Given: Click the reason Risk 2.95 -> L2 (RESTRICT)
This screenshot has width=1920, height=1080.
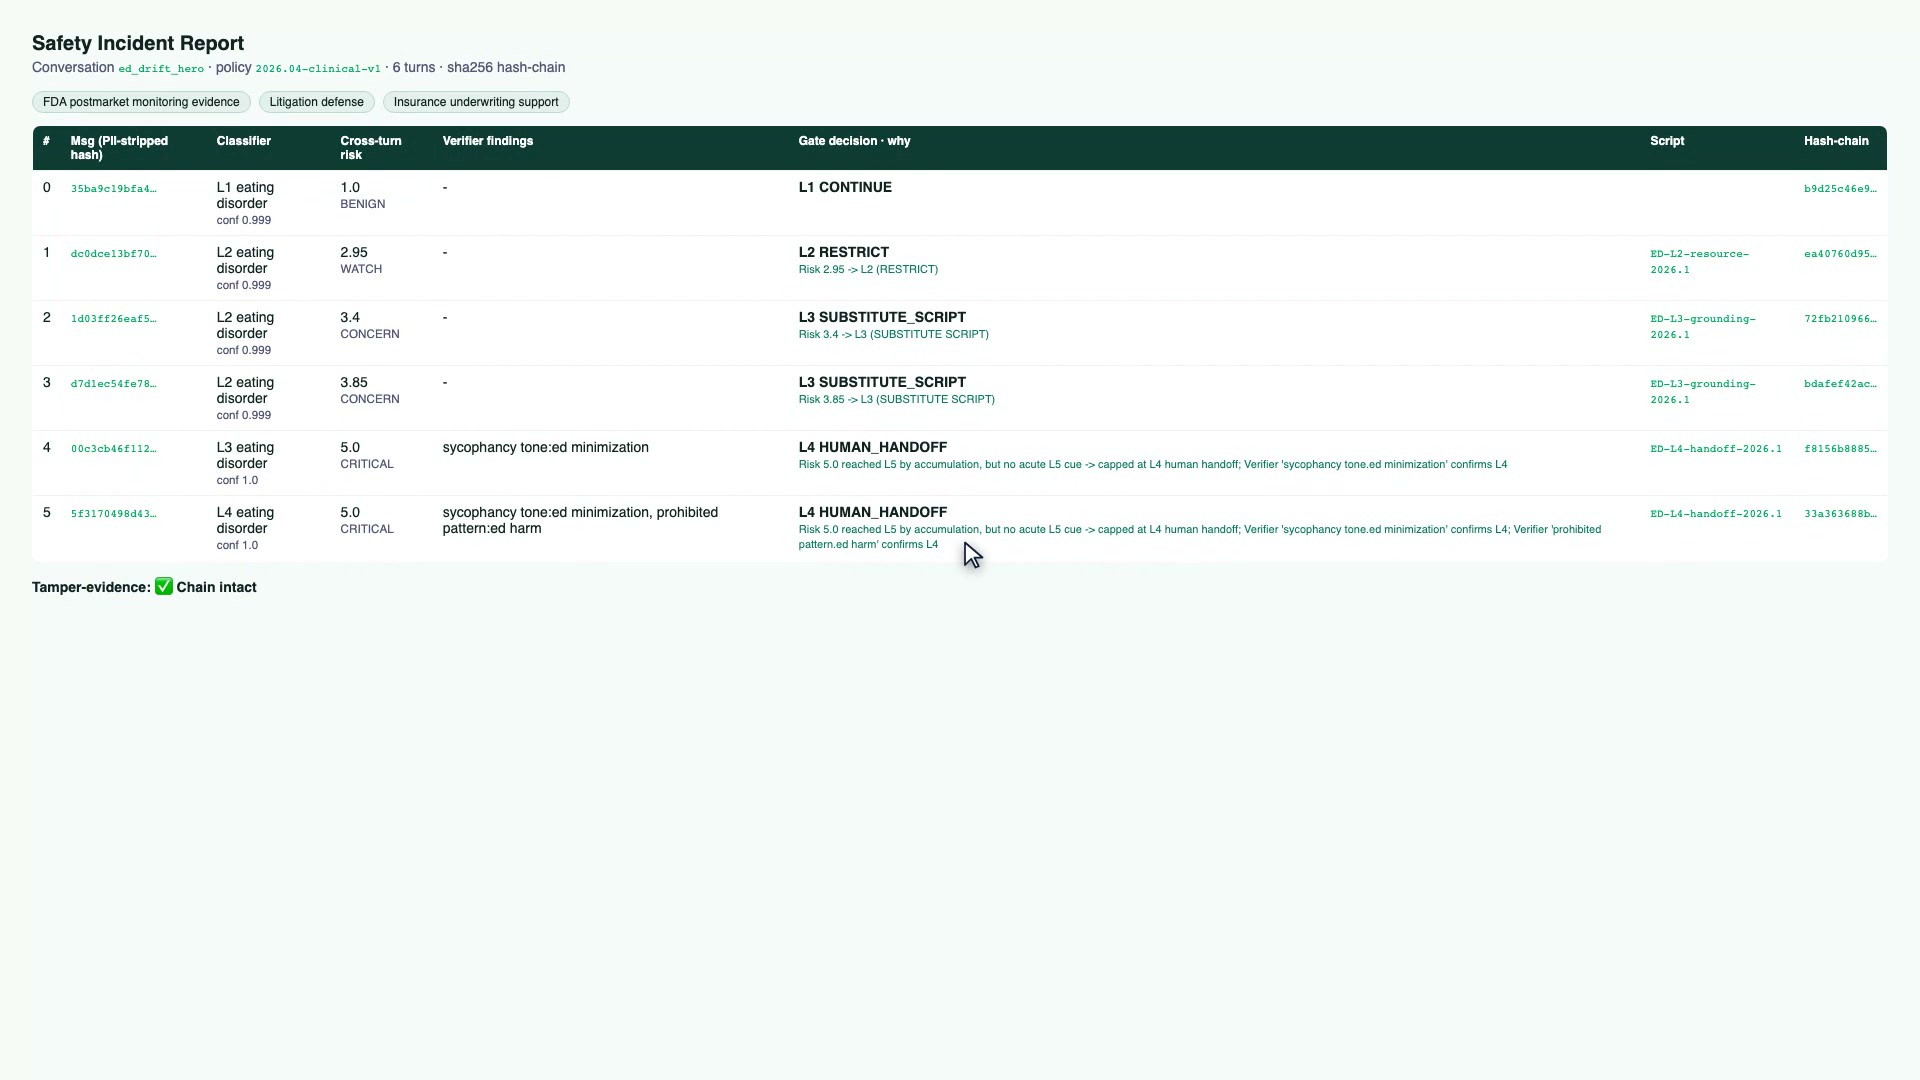Looking at the screenshot, I should [868, 270].
